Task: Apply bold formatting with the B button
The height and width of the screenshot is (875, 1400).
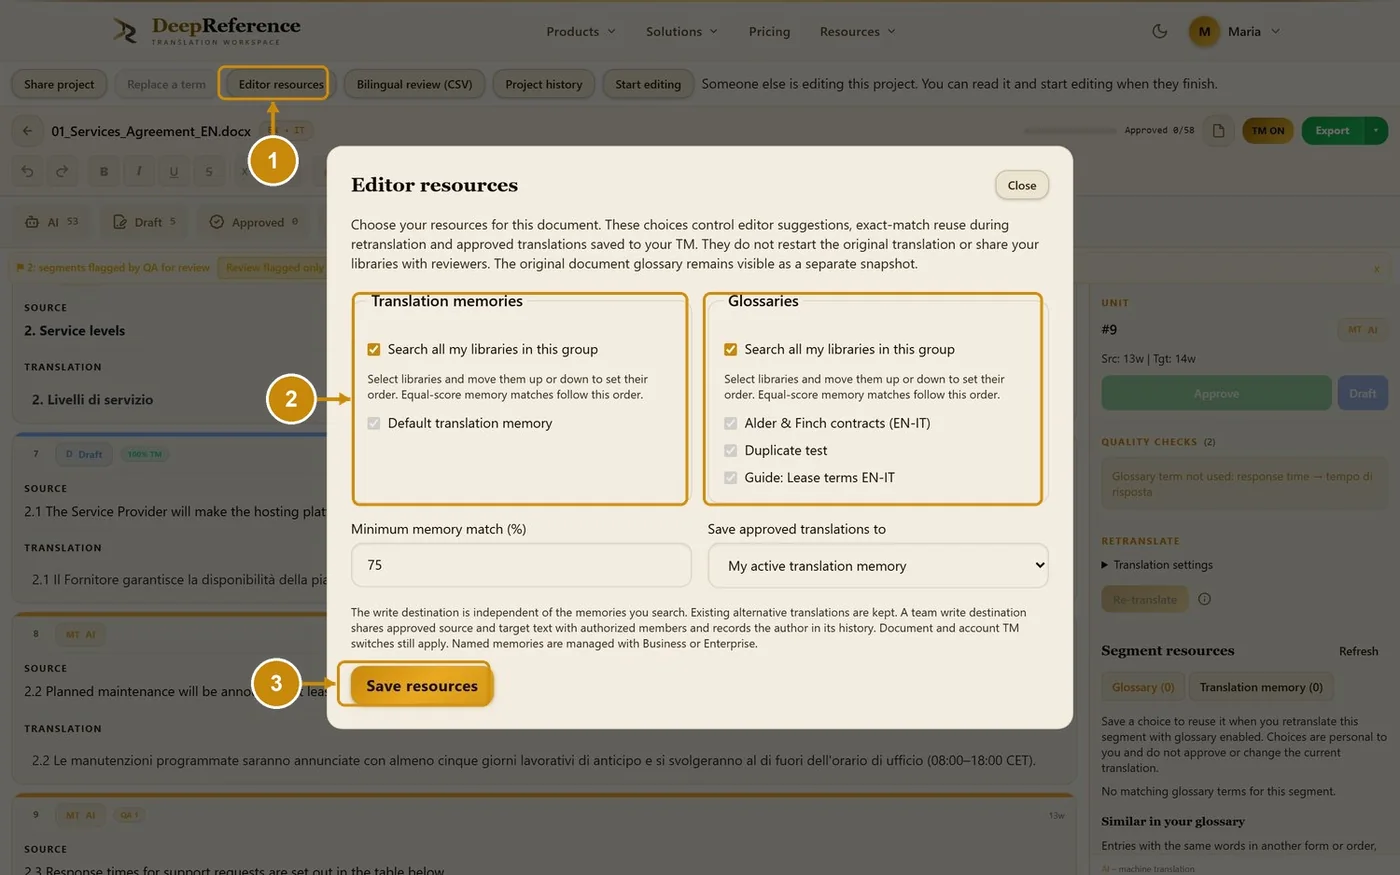Action: pyautogui.click(x=104, y=171)
